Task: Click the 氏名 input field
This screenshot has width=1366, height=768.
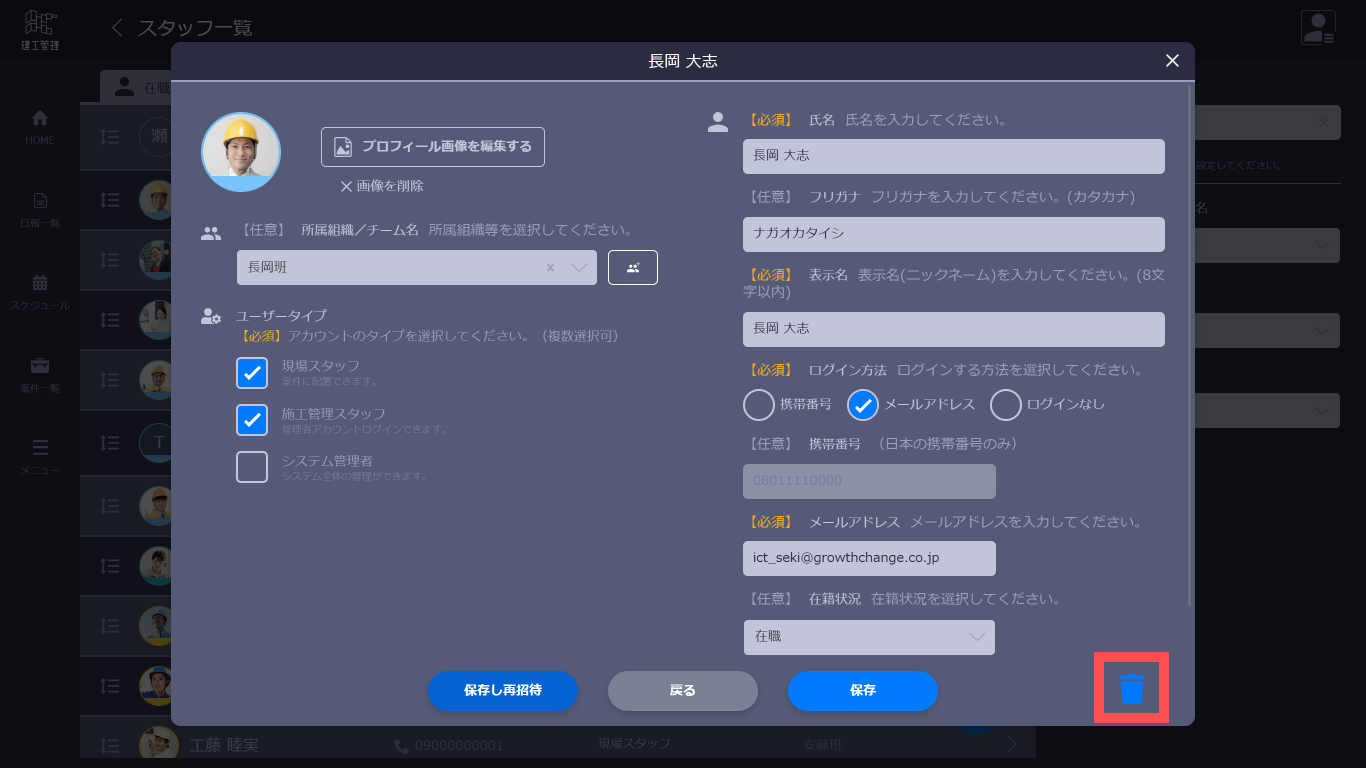Action: pos(954,156)
